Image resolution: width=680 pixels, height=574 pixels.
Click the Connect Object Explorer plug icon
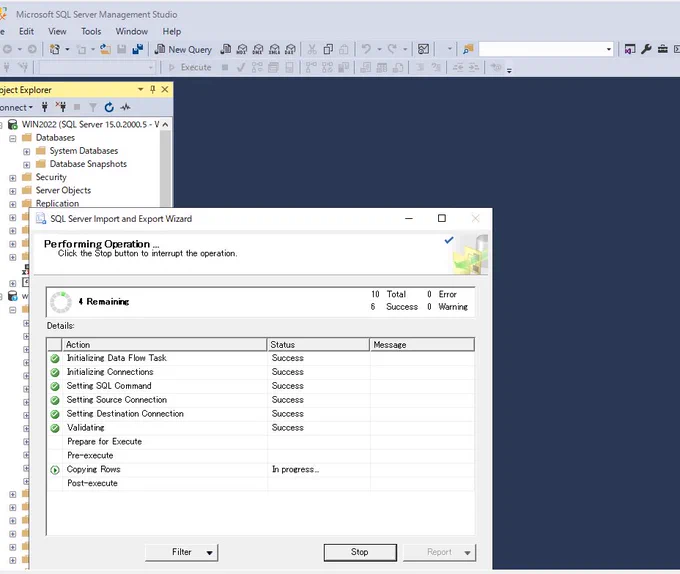click(x=44, y=107)
